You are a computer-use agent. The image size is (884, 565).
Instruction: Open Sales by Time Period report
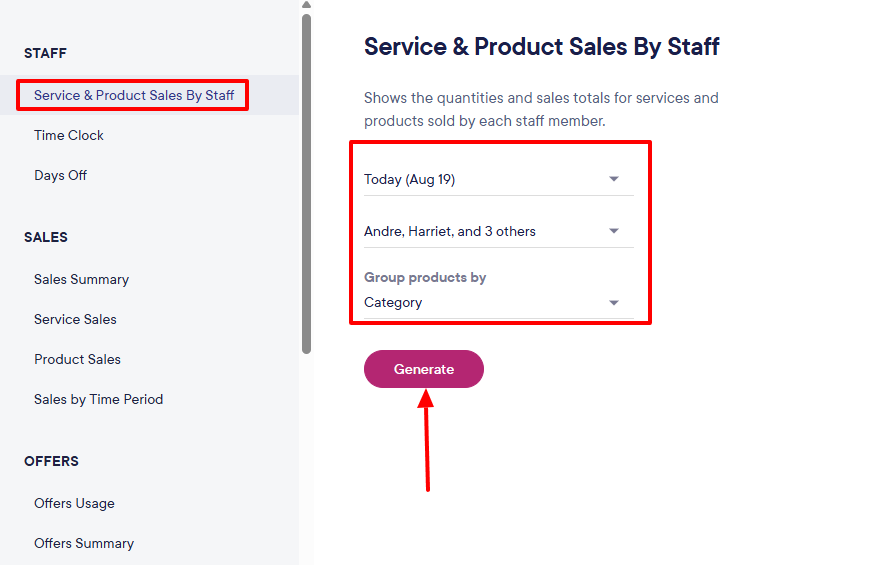click(x=98, y=399)
